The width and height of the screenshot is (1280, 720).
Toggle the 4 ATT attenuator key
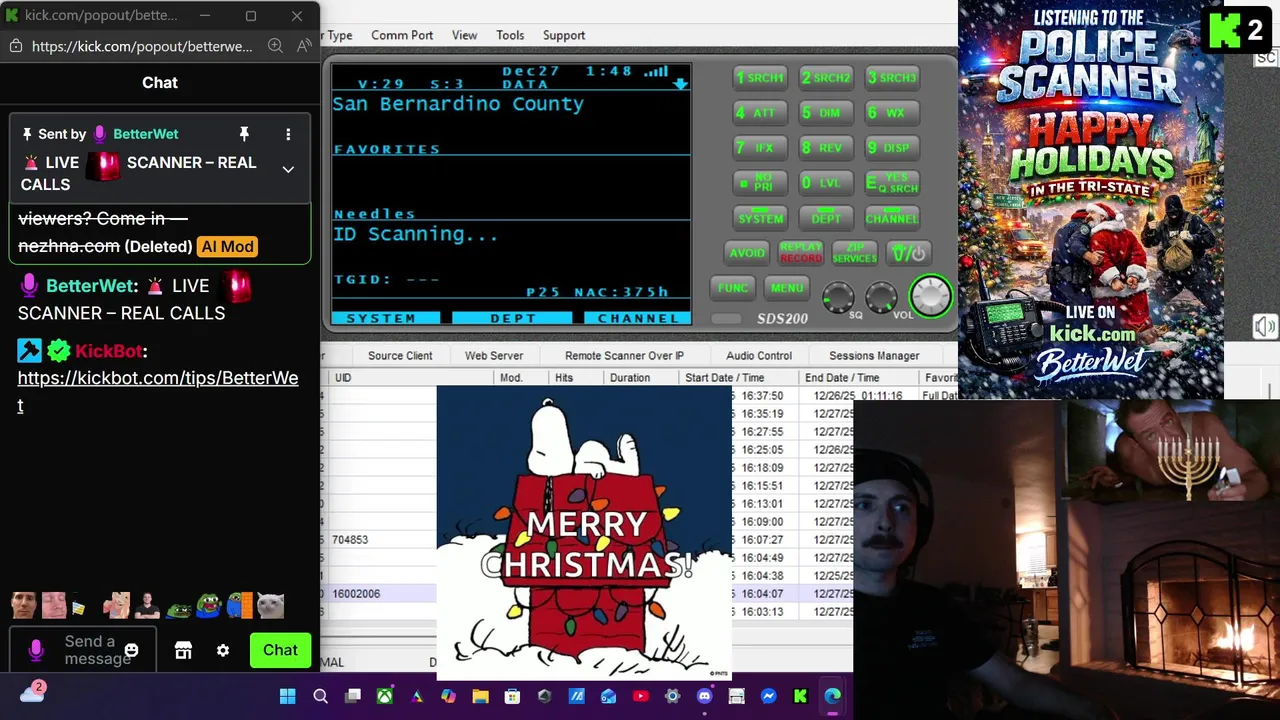(x=760, y=113)
